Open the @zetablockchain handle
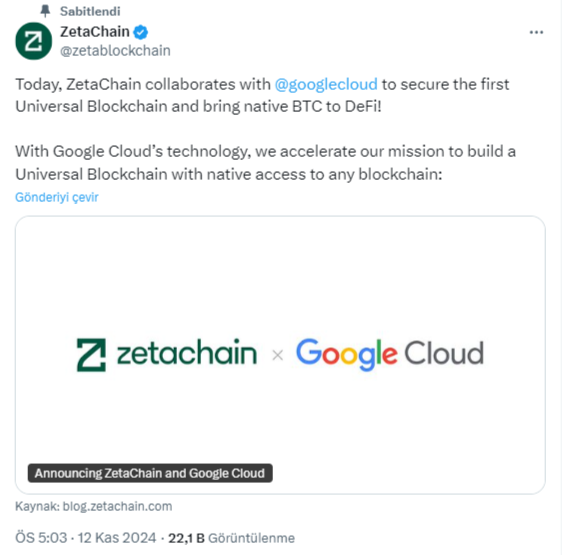Viewport: 564px width, 555px height. [115, 51]
